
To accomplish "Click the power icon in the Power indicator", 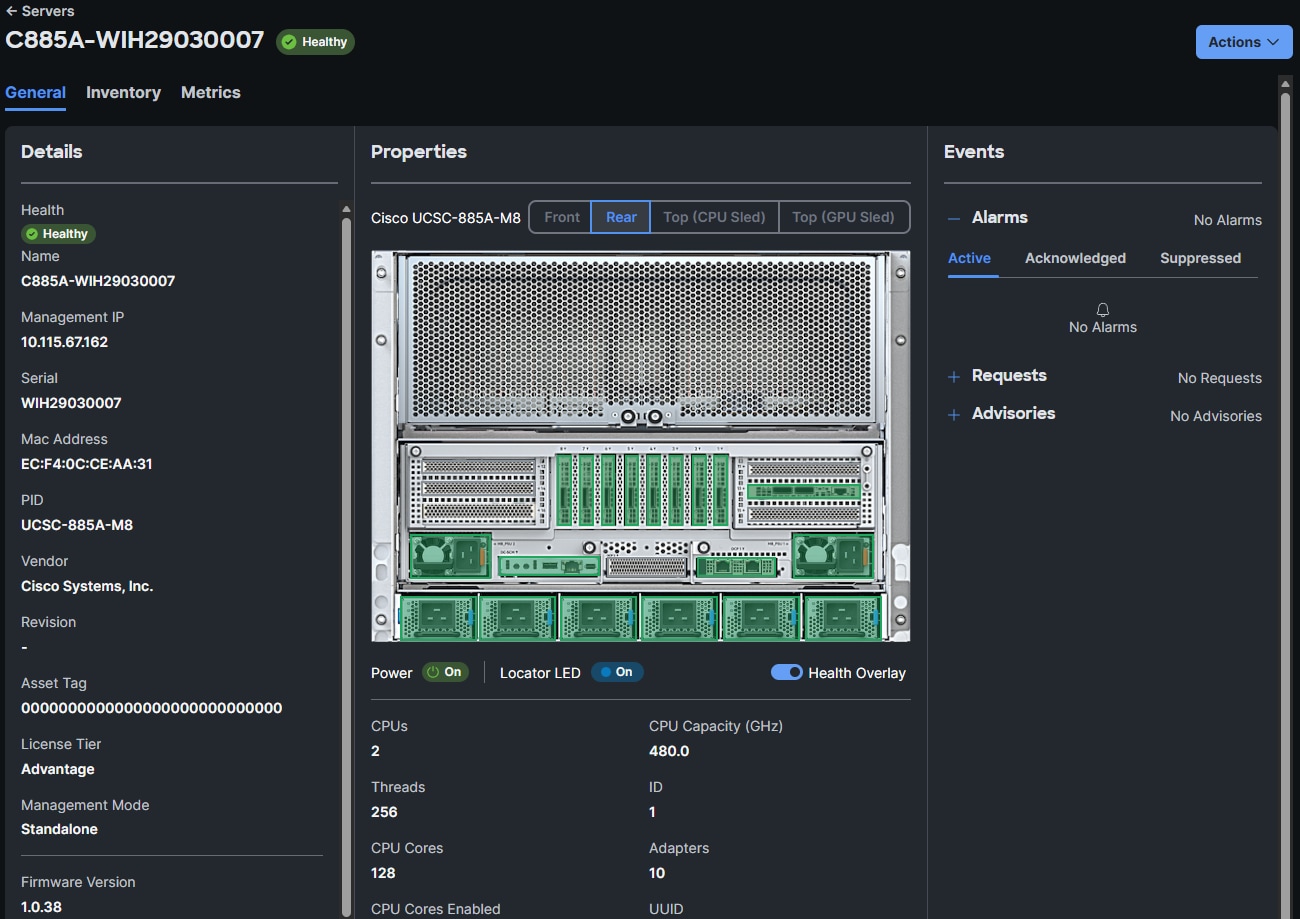I will [x=434, y=672].
